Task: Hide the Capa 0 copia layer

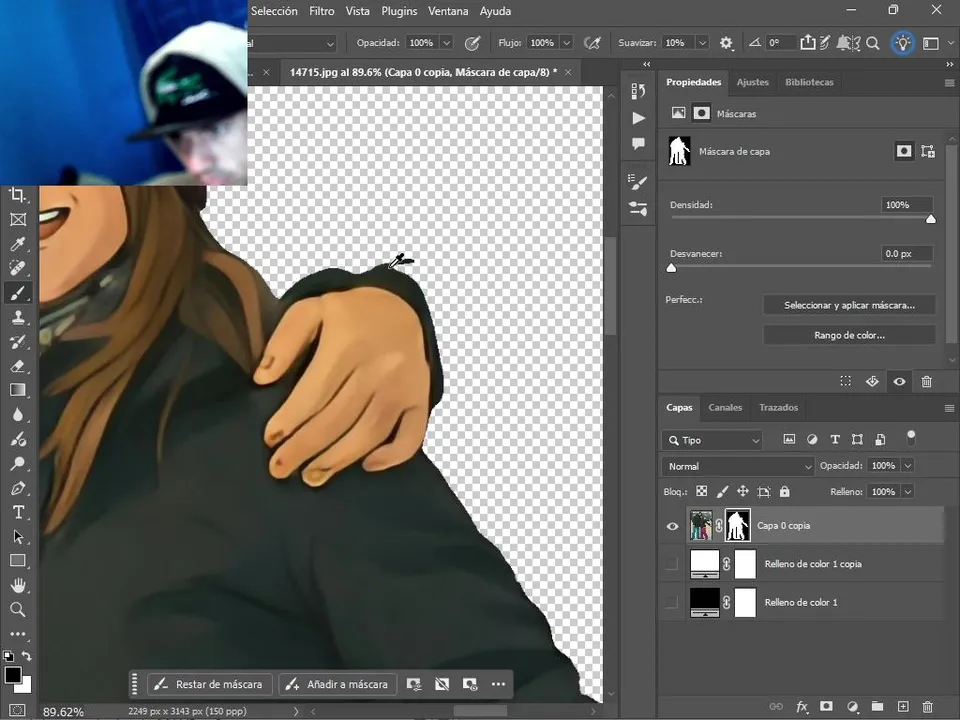Action: [672, 526]
